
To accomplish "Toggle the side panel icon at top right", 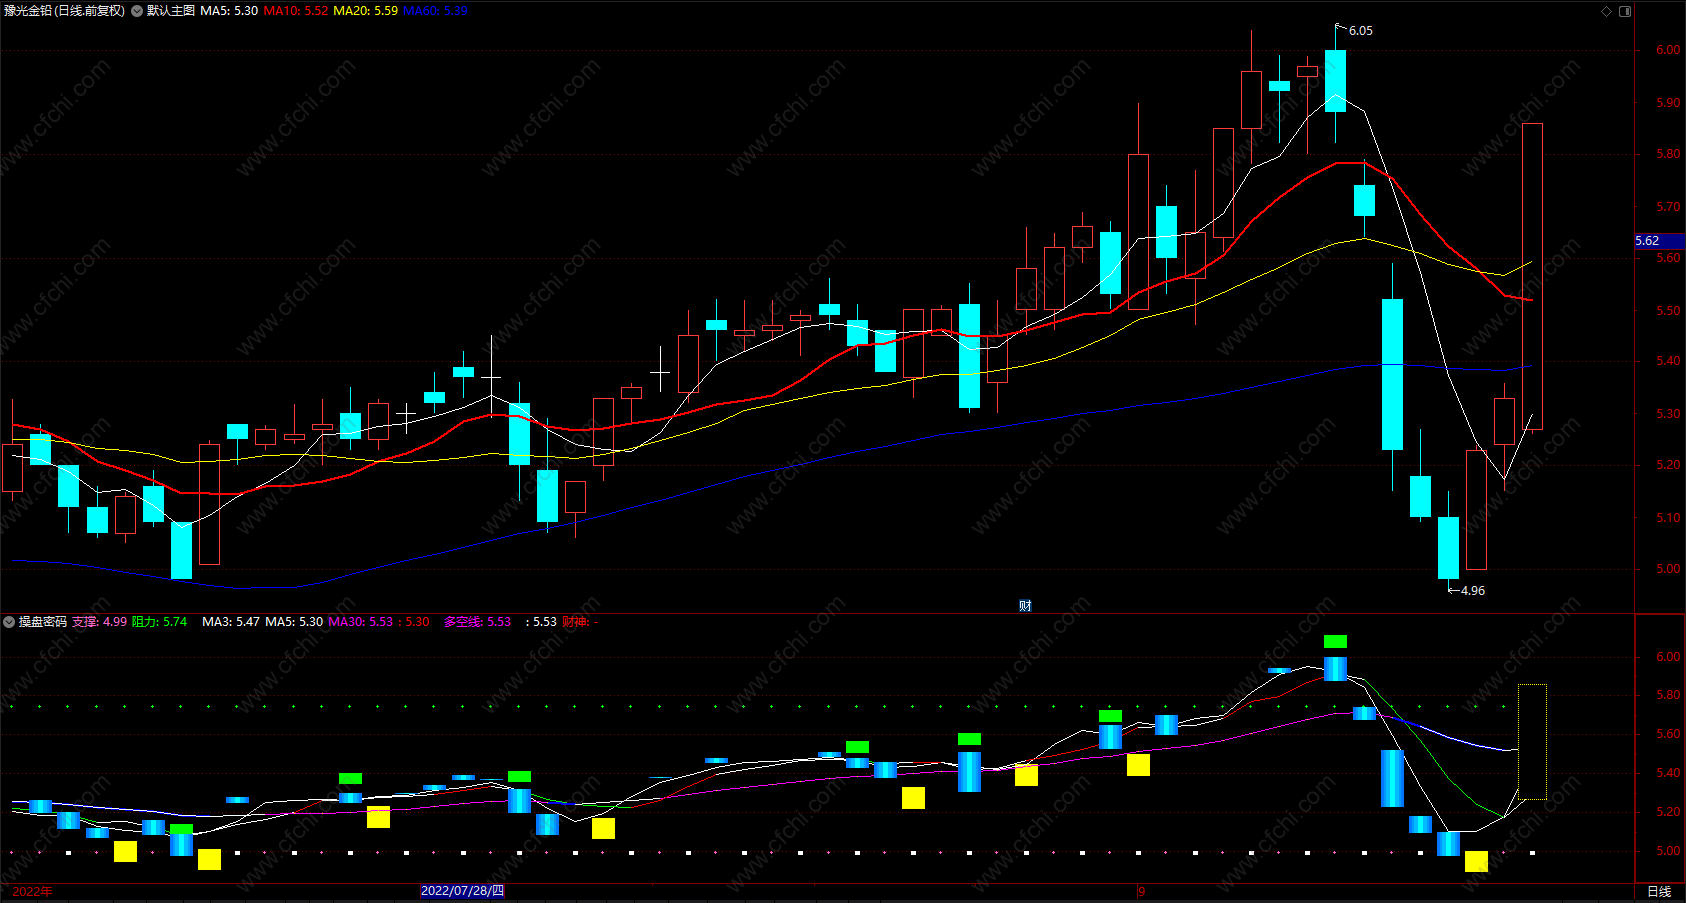I will click(1625, 11).
